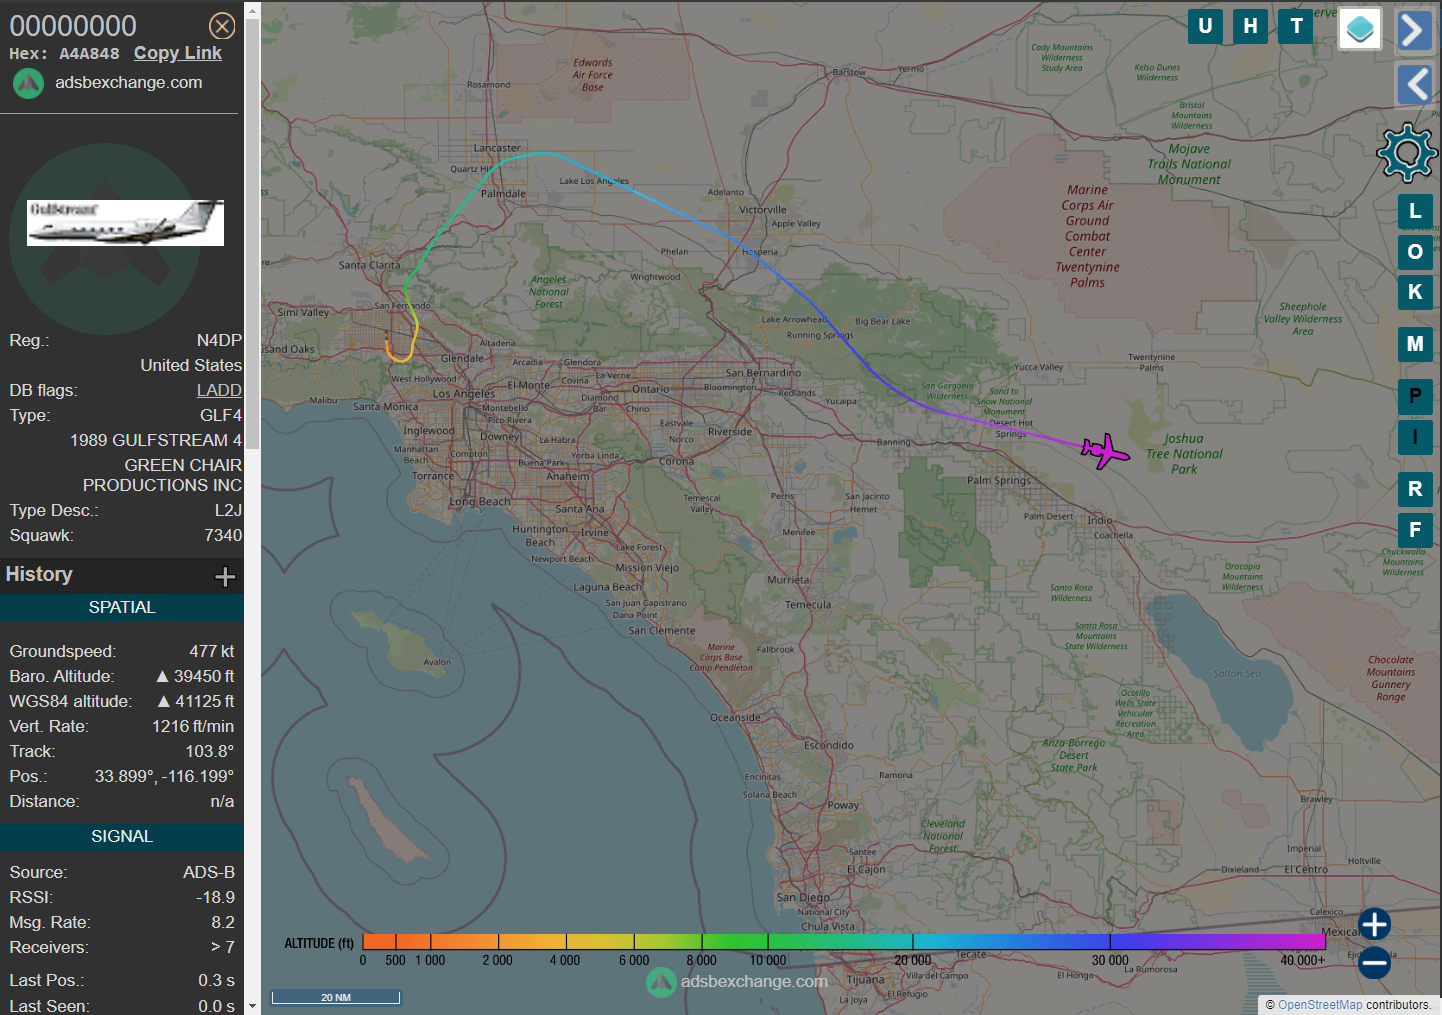The width and height of the screenshot is (1442, 1015).
Task: Click the right-arrow expand sidebar button
Action: coord(1415,30)
